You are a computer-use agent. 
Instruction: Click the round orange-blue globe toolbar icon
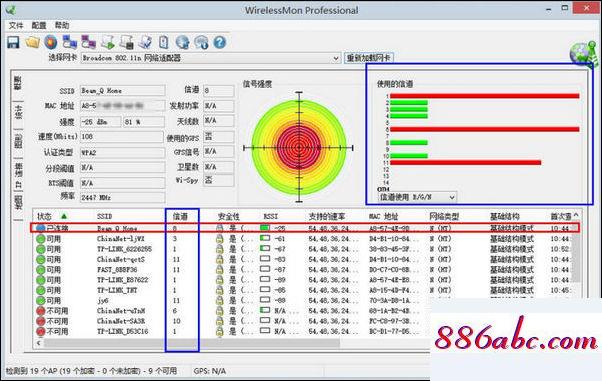51,42
